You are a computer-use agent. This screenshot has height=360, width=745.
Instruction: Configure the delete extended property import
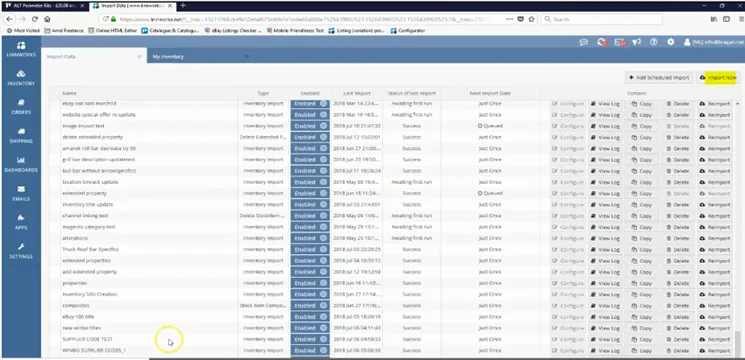pos(568,137)
